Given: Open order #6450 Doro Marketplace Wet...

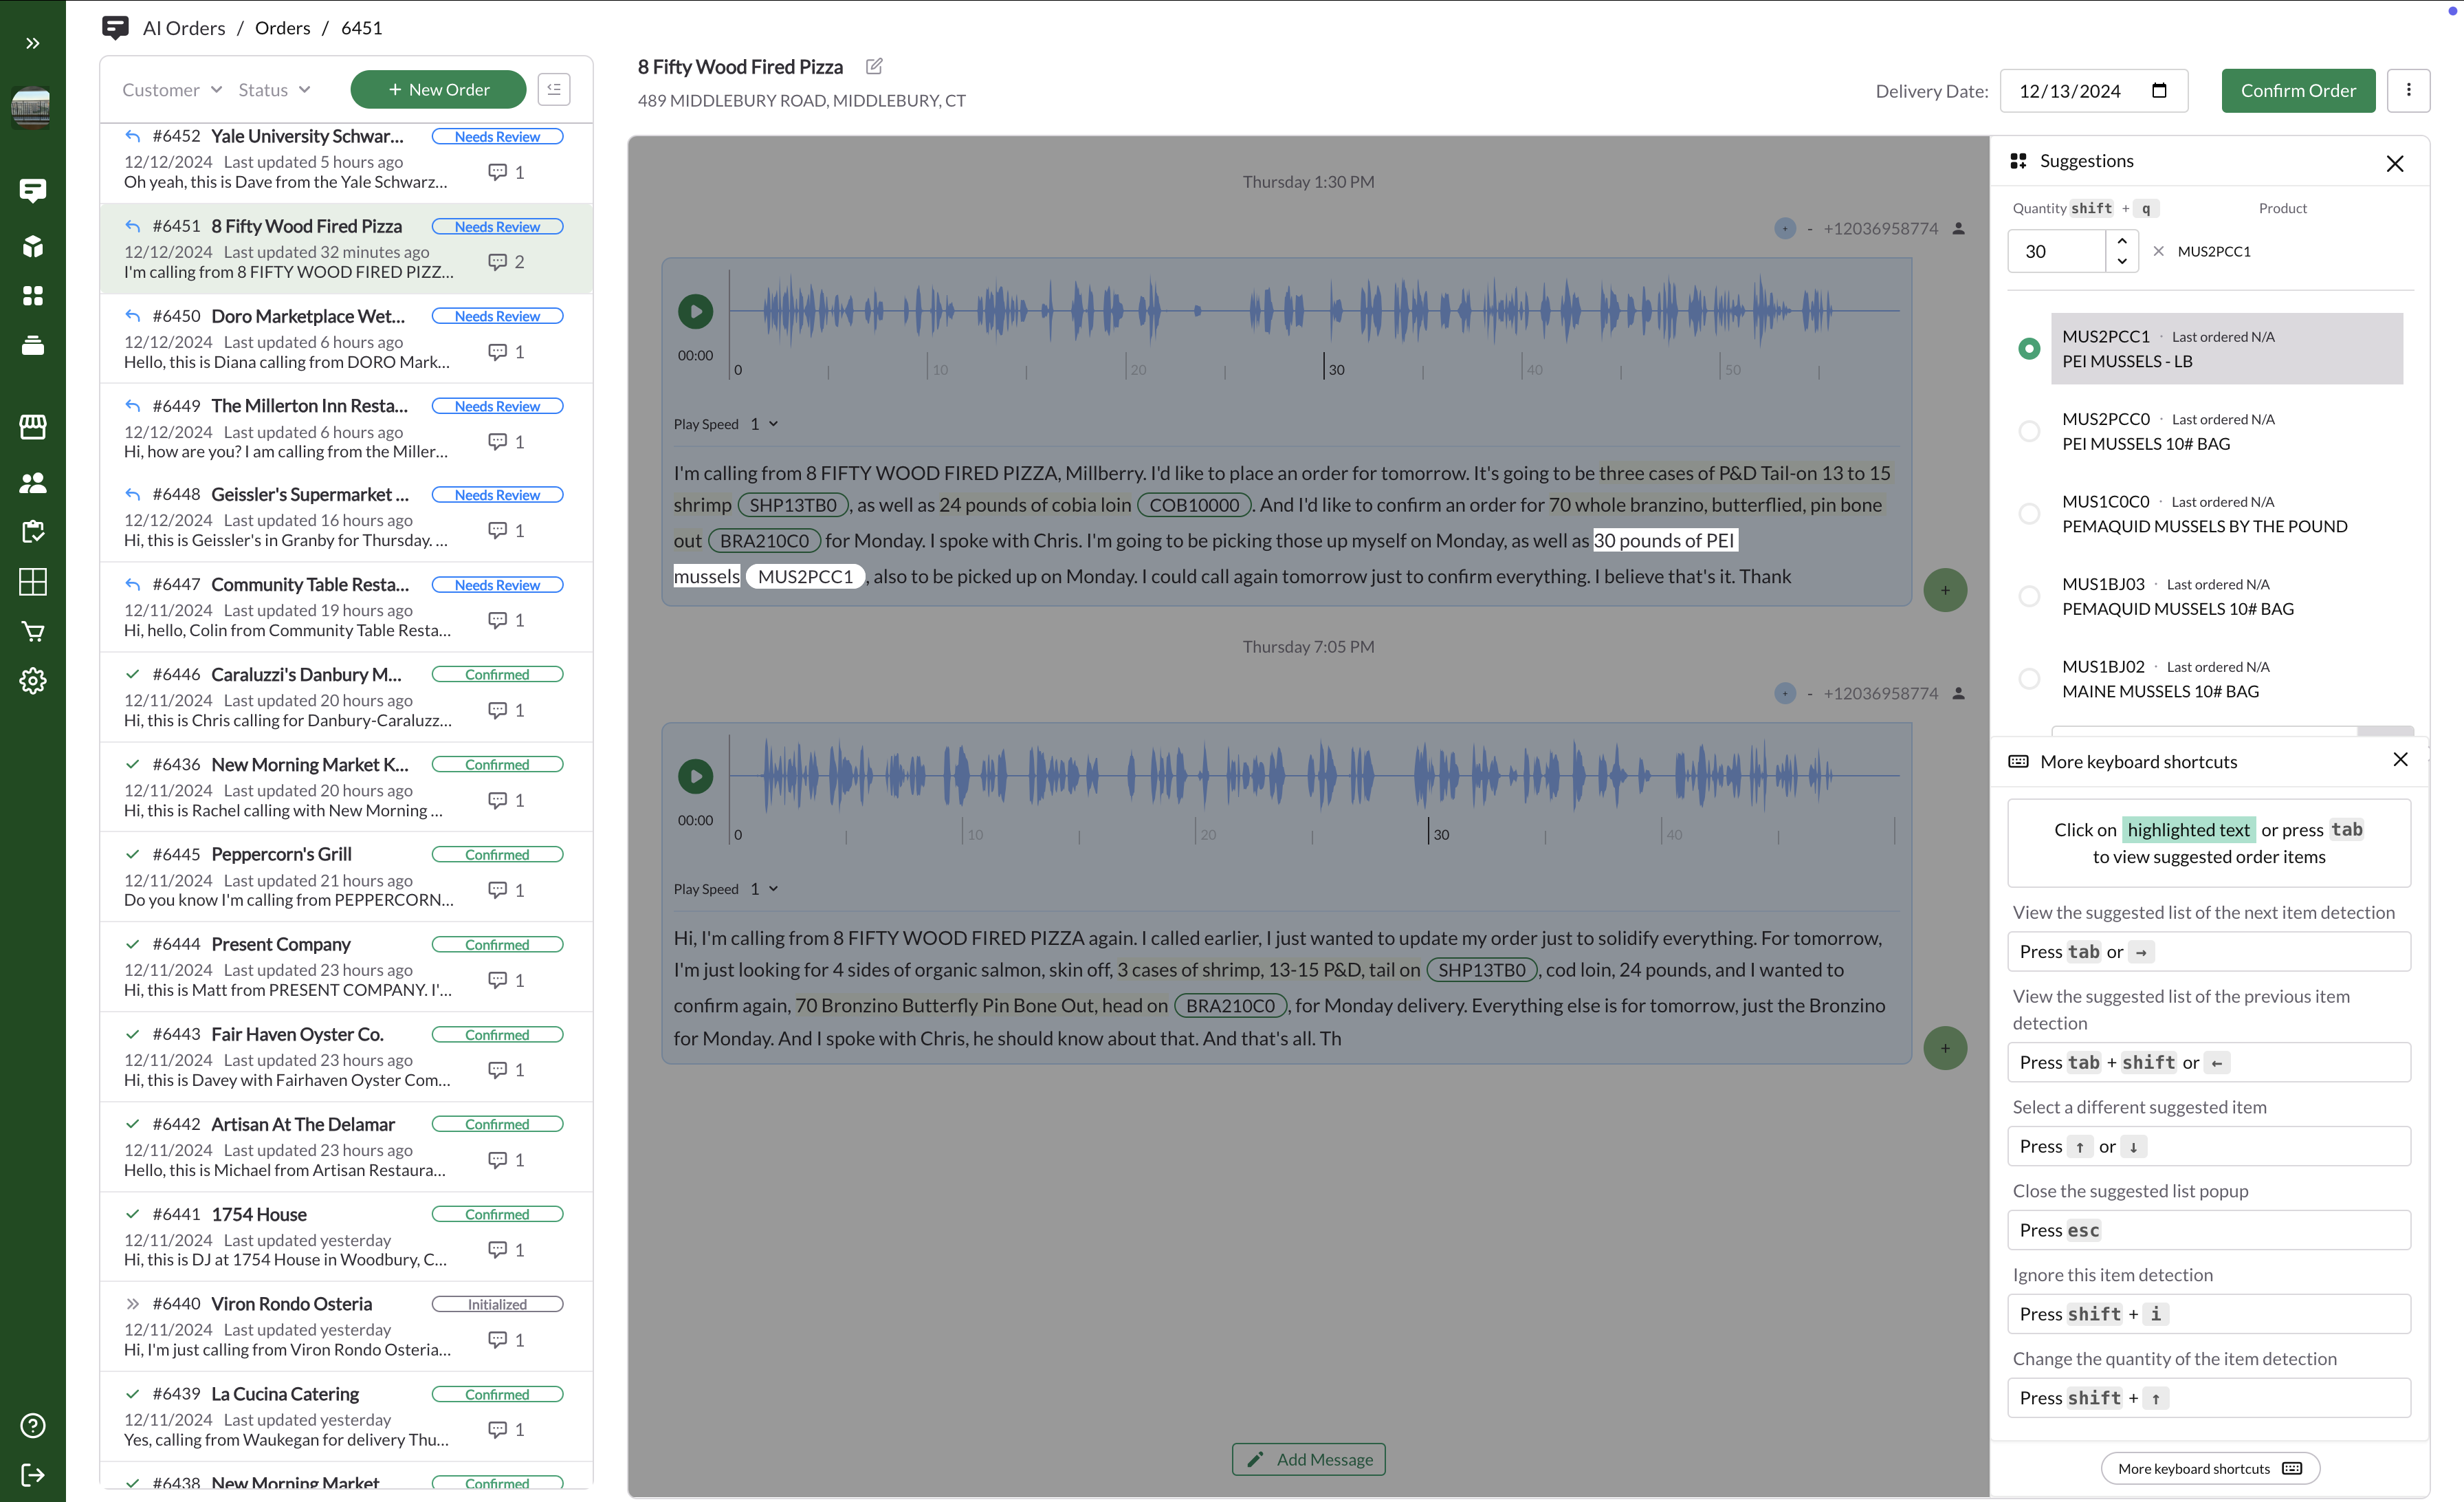Looking at the screenshot, I should tap(346, 338).
